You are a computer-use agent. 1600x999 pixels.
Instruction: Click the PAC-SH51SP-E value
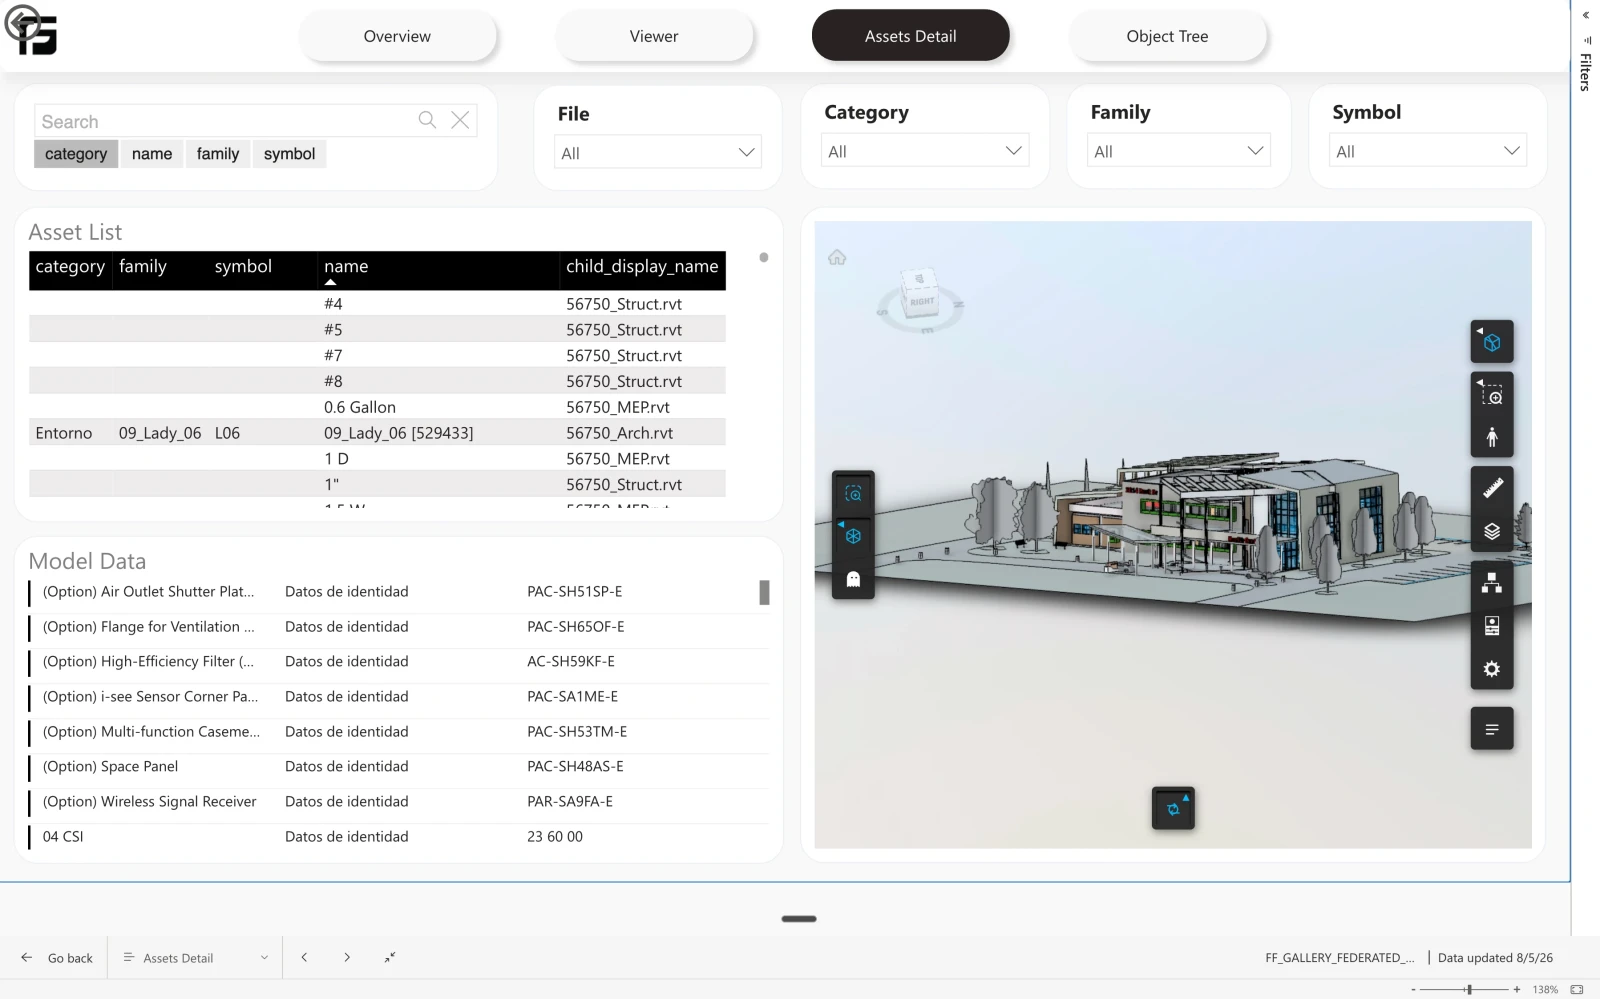[574, 592]
